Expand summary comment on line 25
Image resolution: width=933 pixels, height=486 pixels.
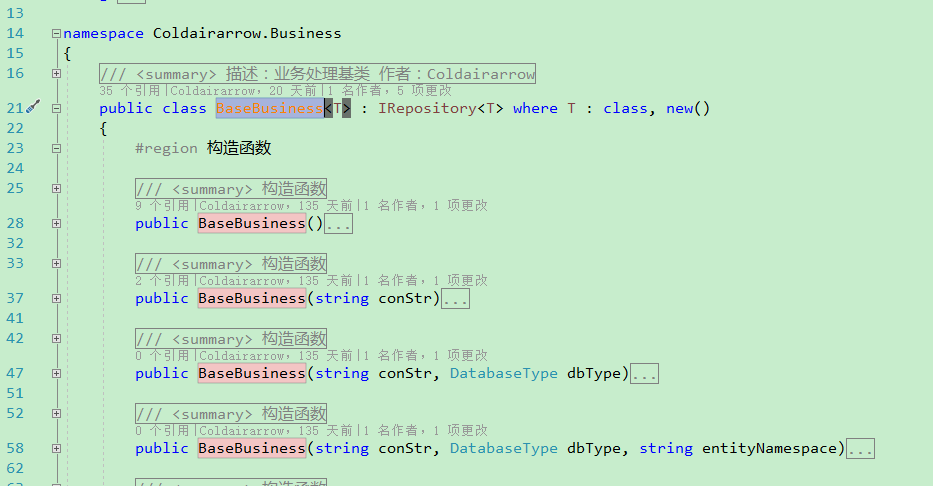point(56,189)
